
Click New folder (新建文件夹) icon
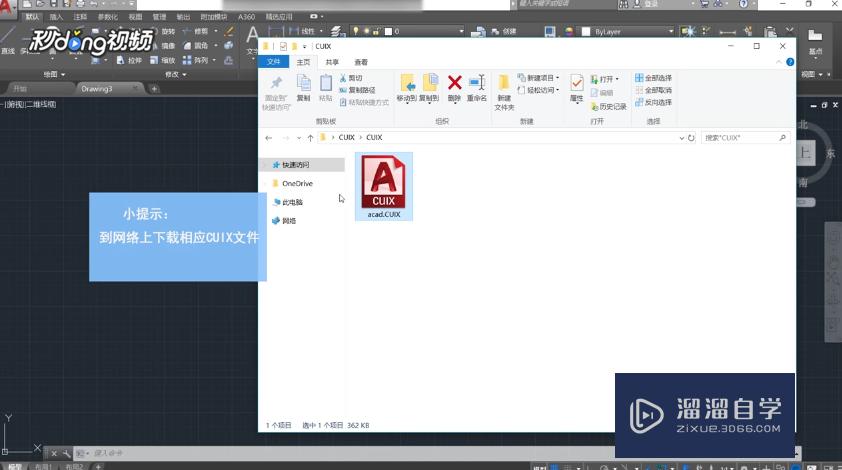[x=504, y=83]
